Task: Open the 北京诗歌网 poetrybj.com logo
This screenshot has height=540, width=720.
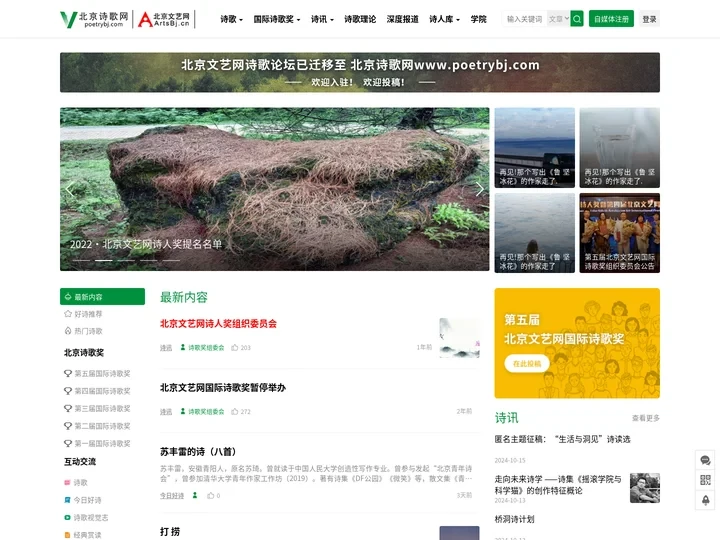Action: [x=95, y=19]
